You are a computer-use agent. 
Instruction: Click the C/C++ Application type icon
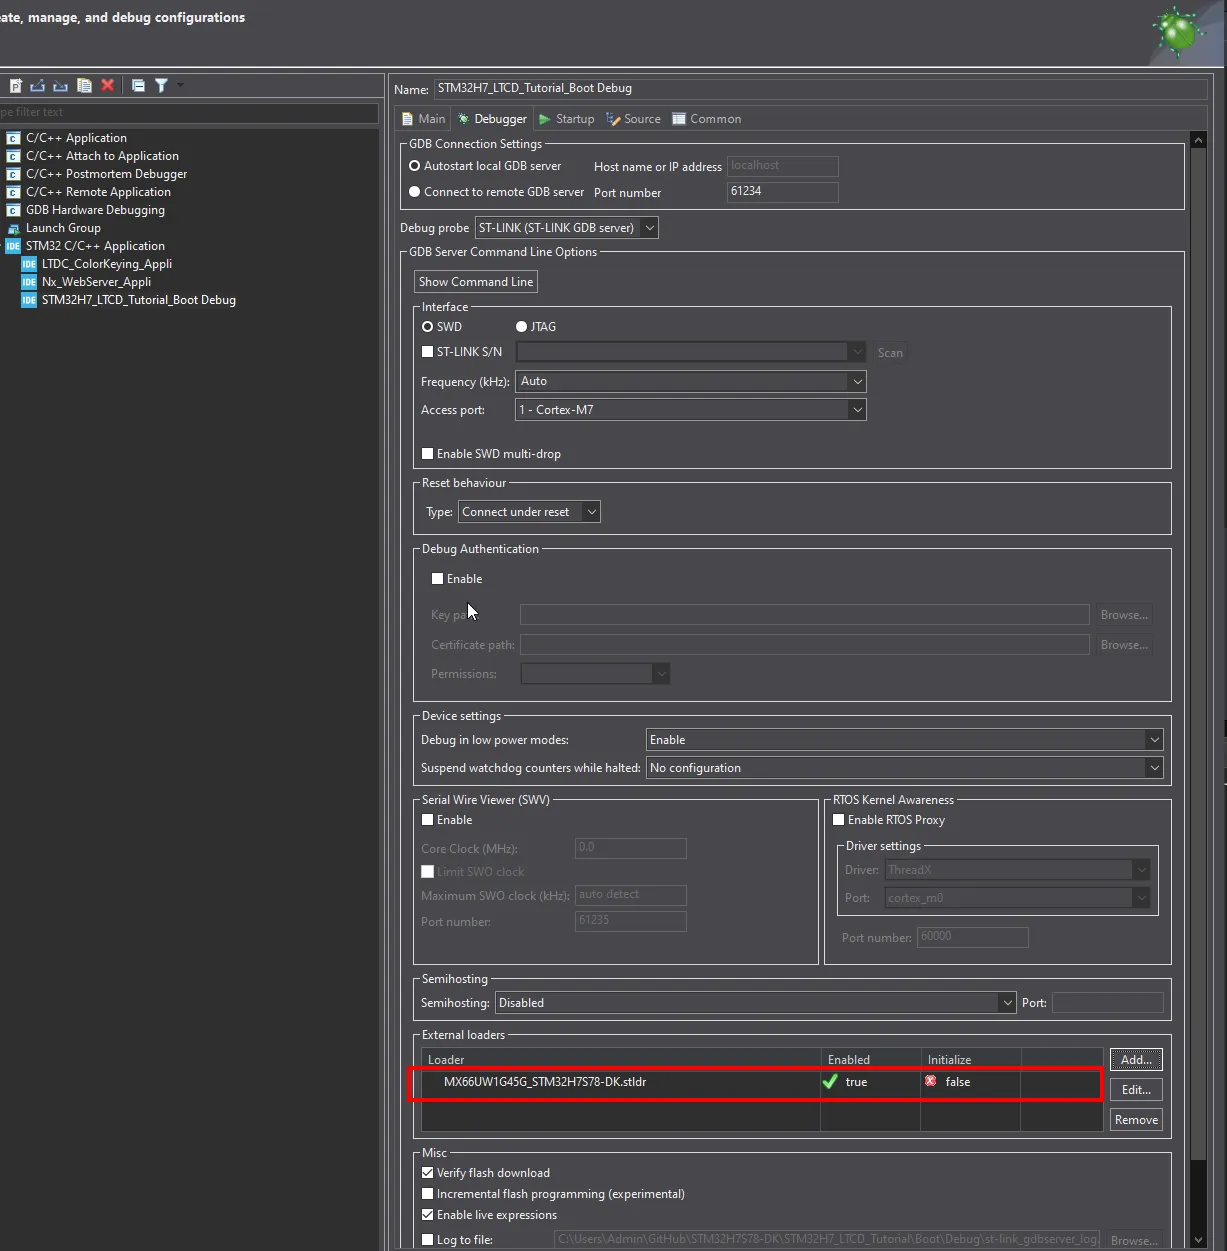[13, 138]
